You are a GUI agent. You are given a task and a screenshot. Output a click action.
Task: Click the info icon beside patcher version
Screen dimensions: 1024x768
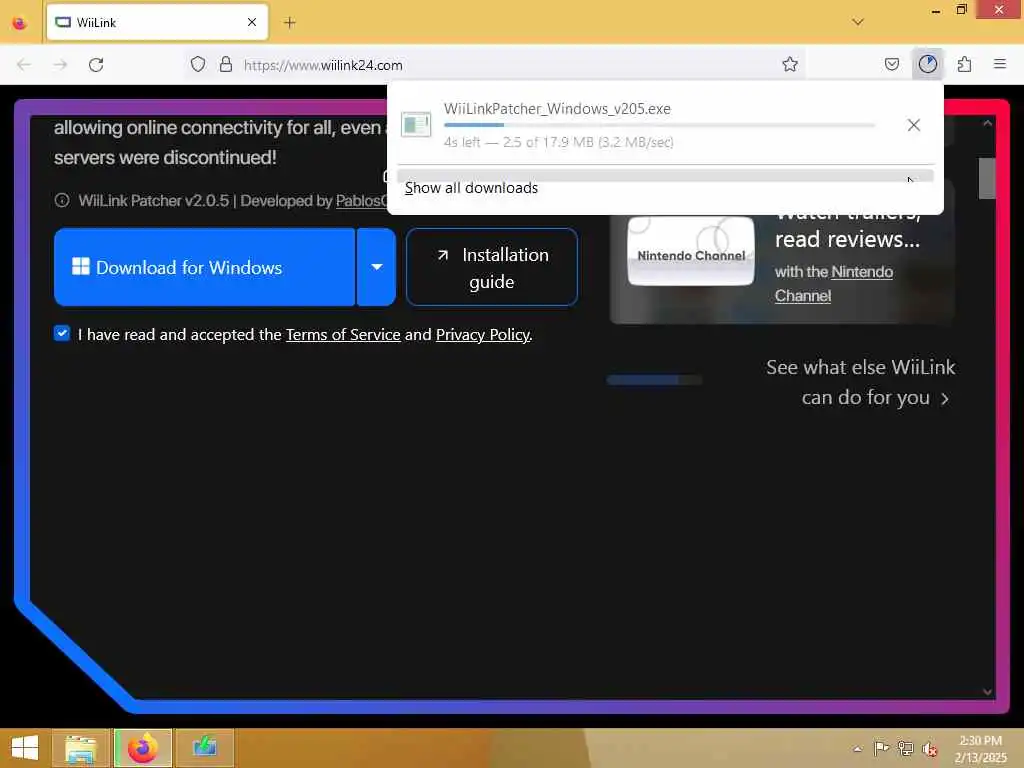pyautogui.click(x=62, y=200)
